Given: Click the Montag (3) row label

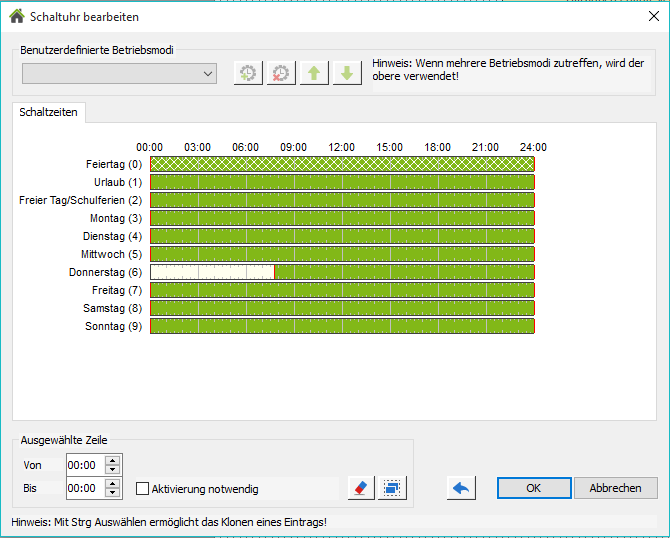Looking at the screenshot, I should click(x=116, y=218).
